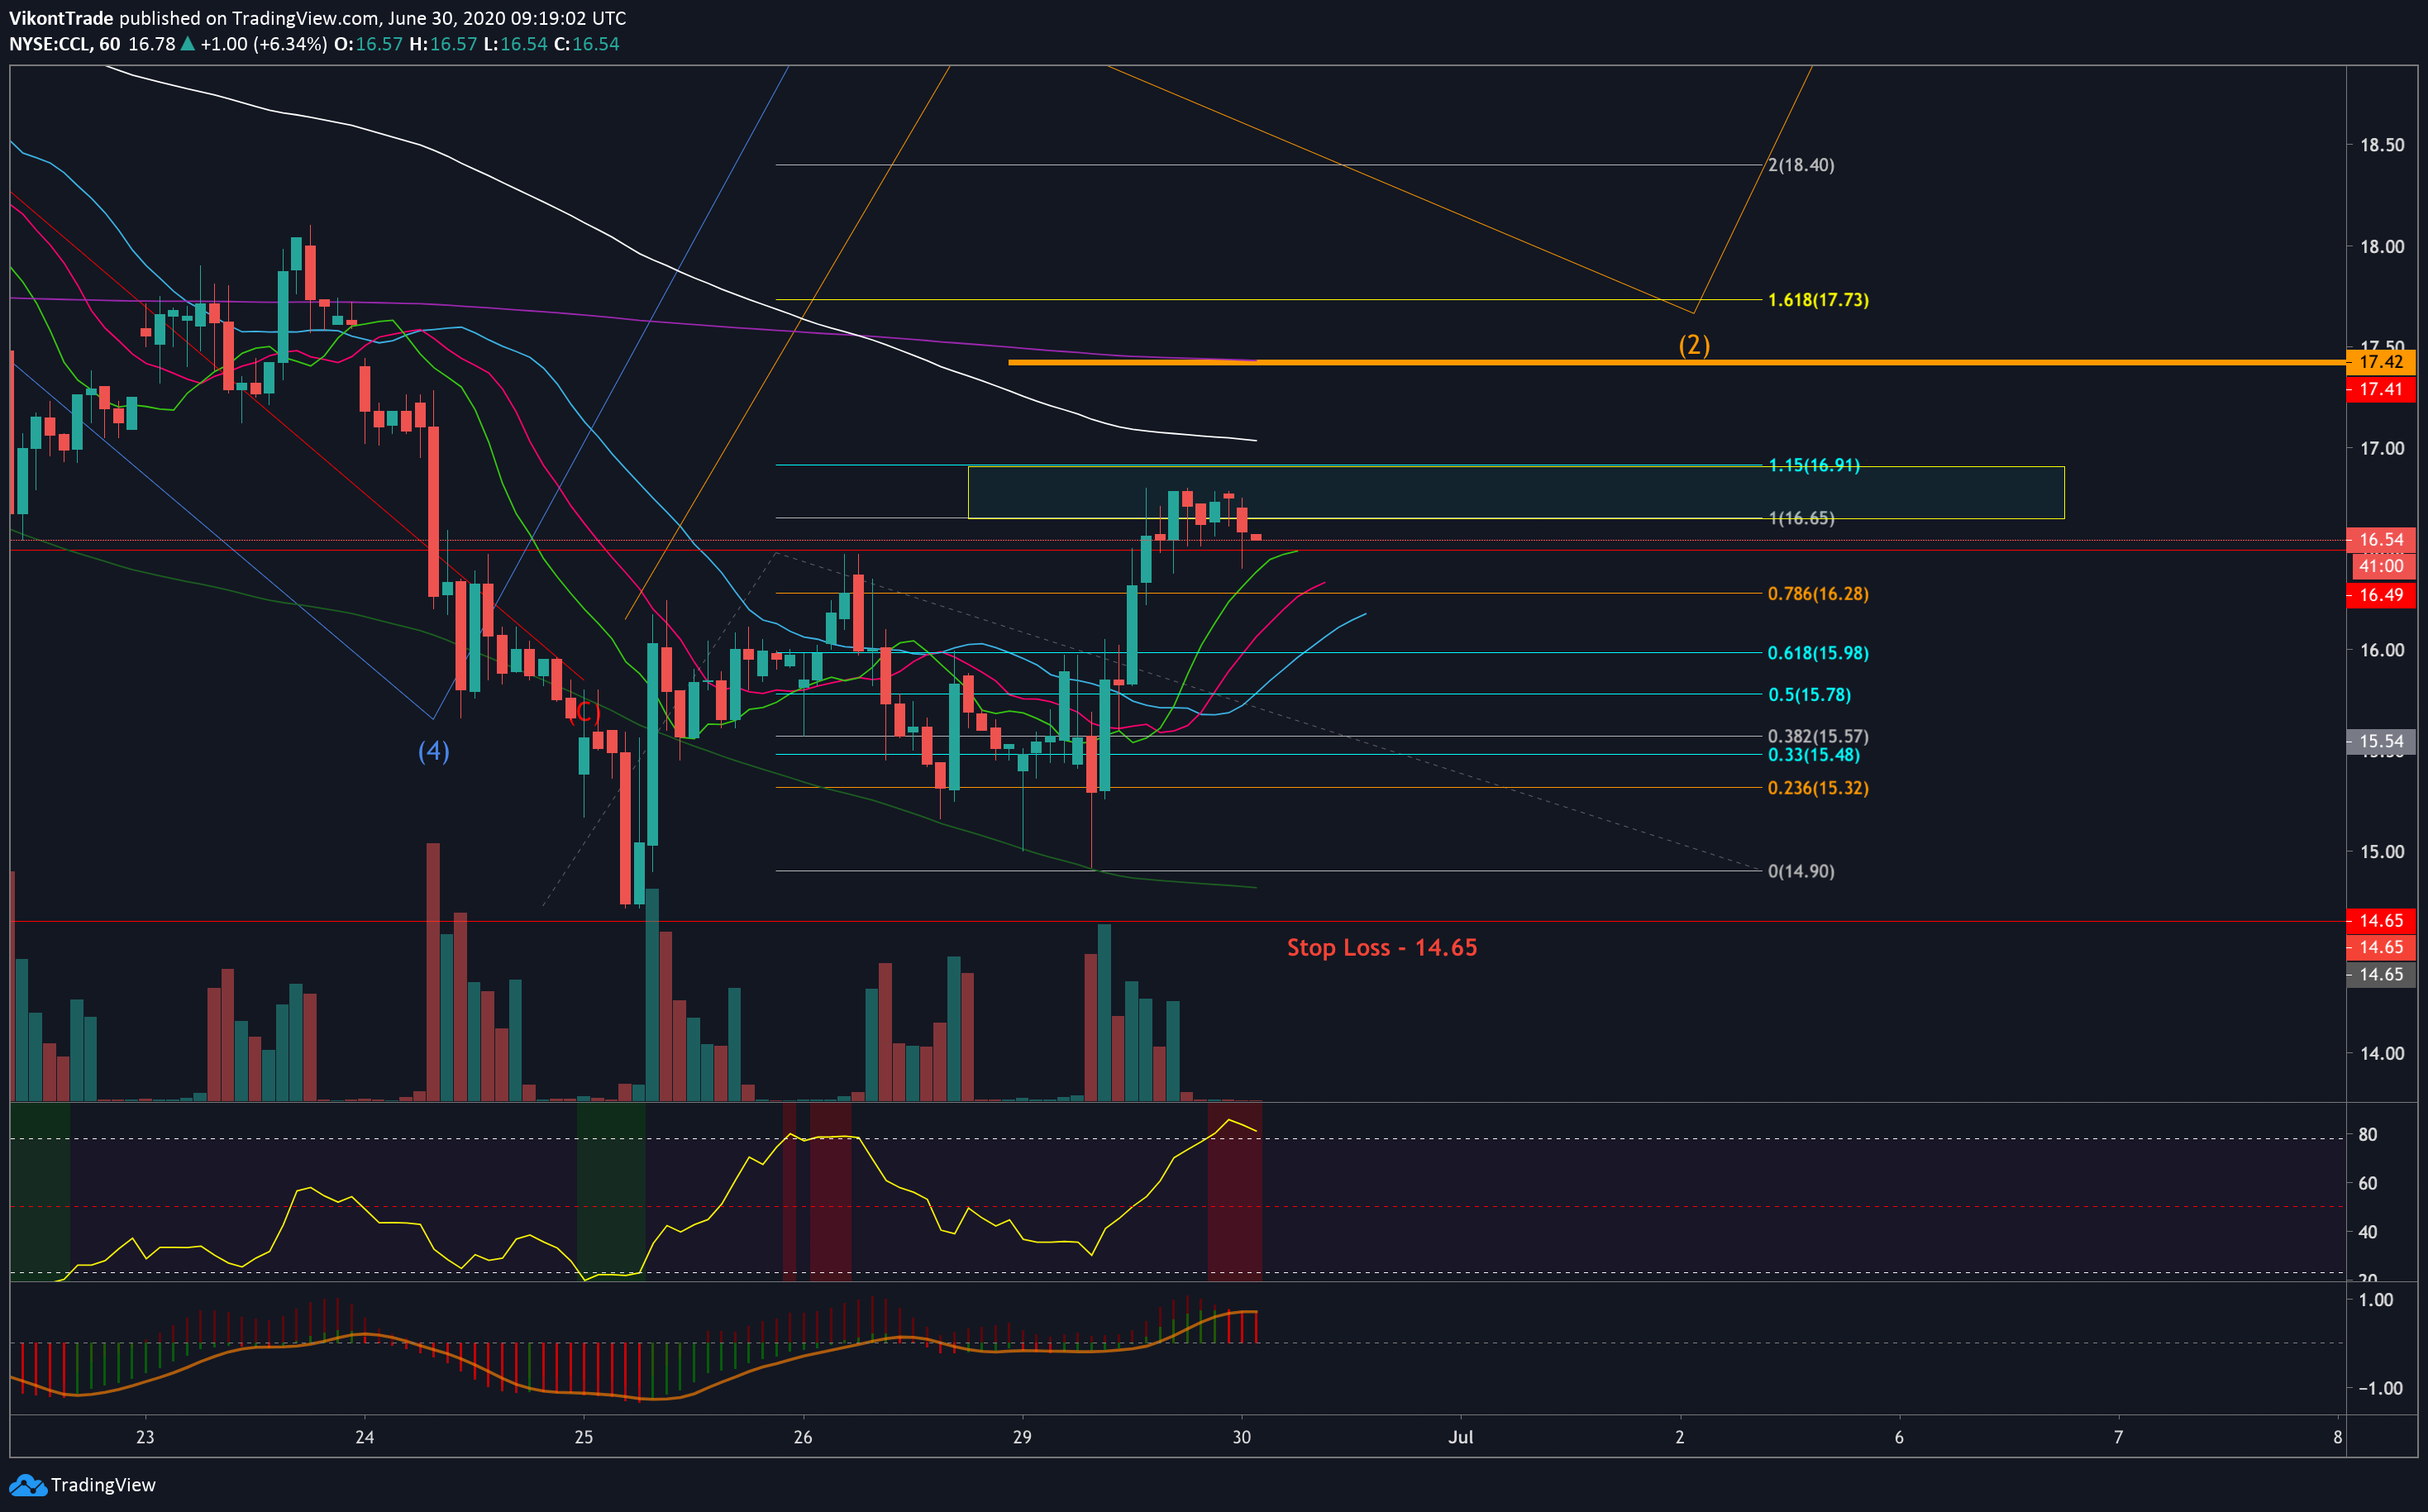Click the C:16.54 close value in header
This screenshot has height=1512, width=2428.
click(x=586, y=44)
